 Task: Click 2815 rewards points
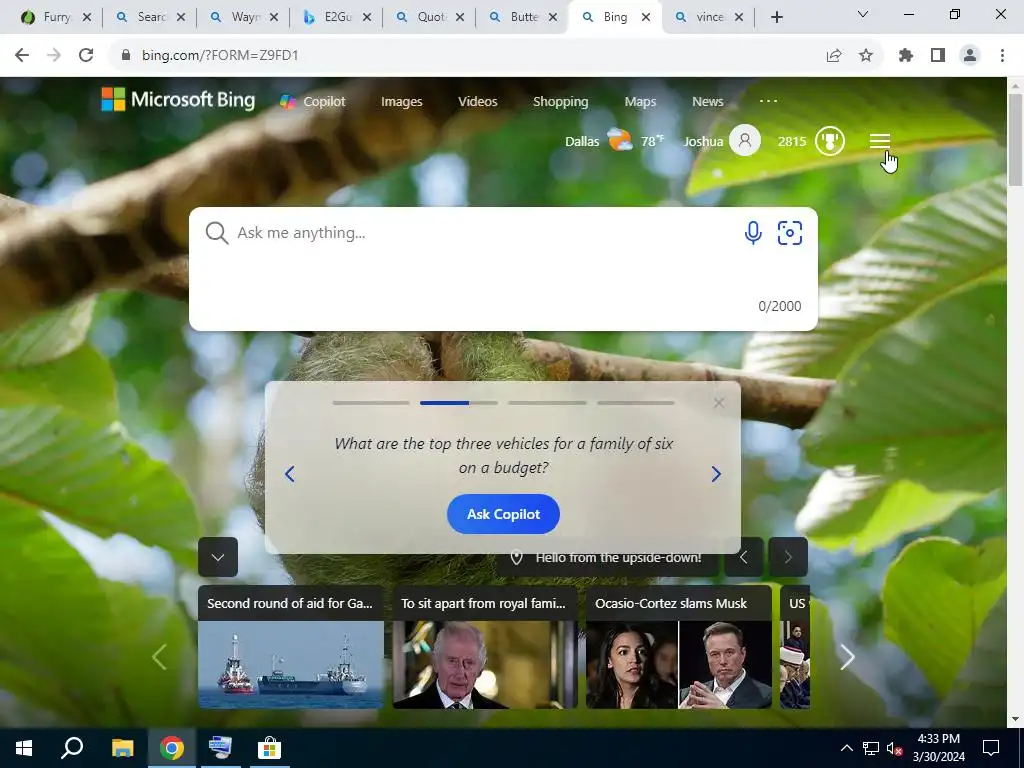pos(792,141)
